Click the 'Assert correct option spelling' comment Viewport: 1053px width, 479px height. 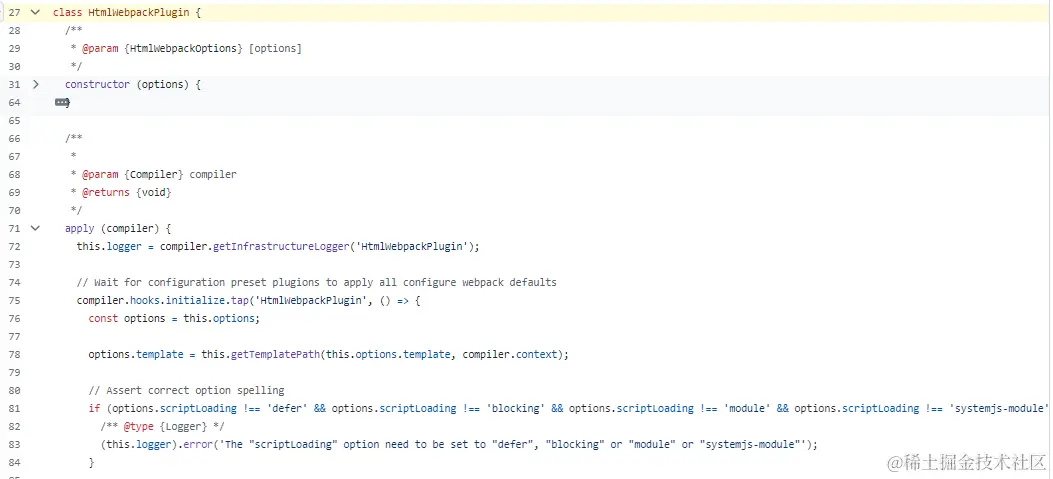click(187, 390)
